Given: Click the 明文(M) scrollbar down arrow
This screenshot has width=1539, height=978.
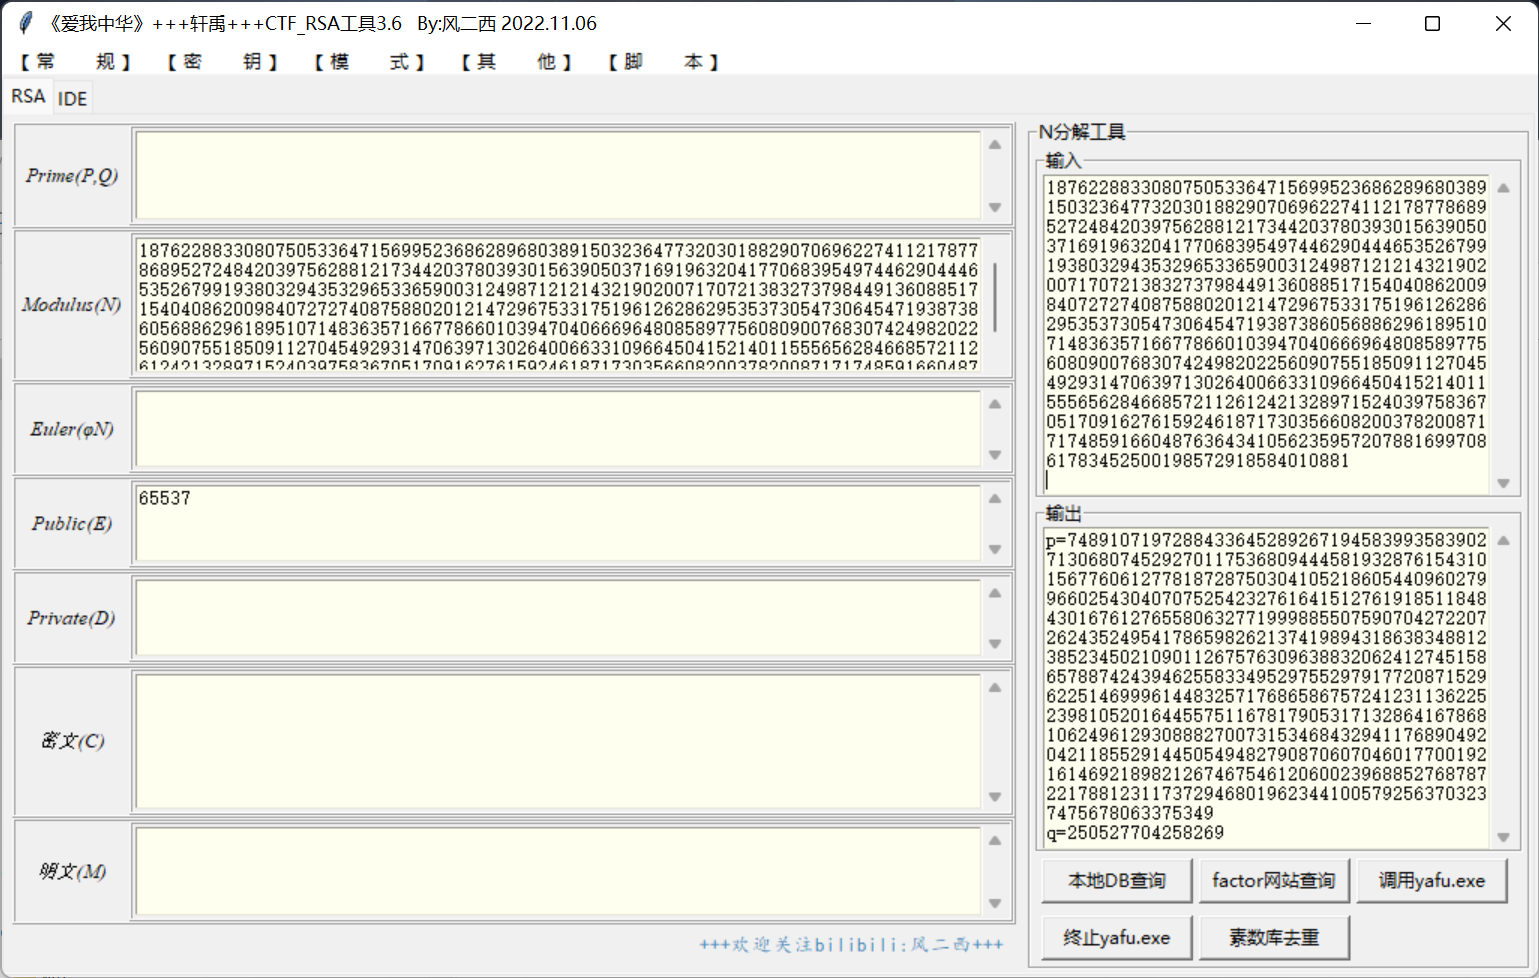Looking at the screenshot, I should 995,904.
